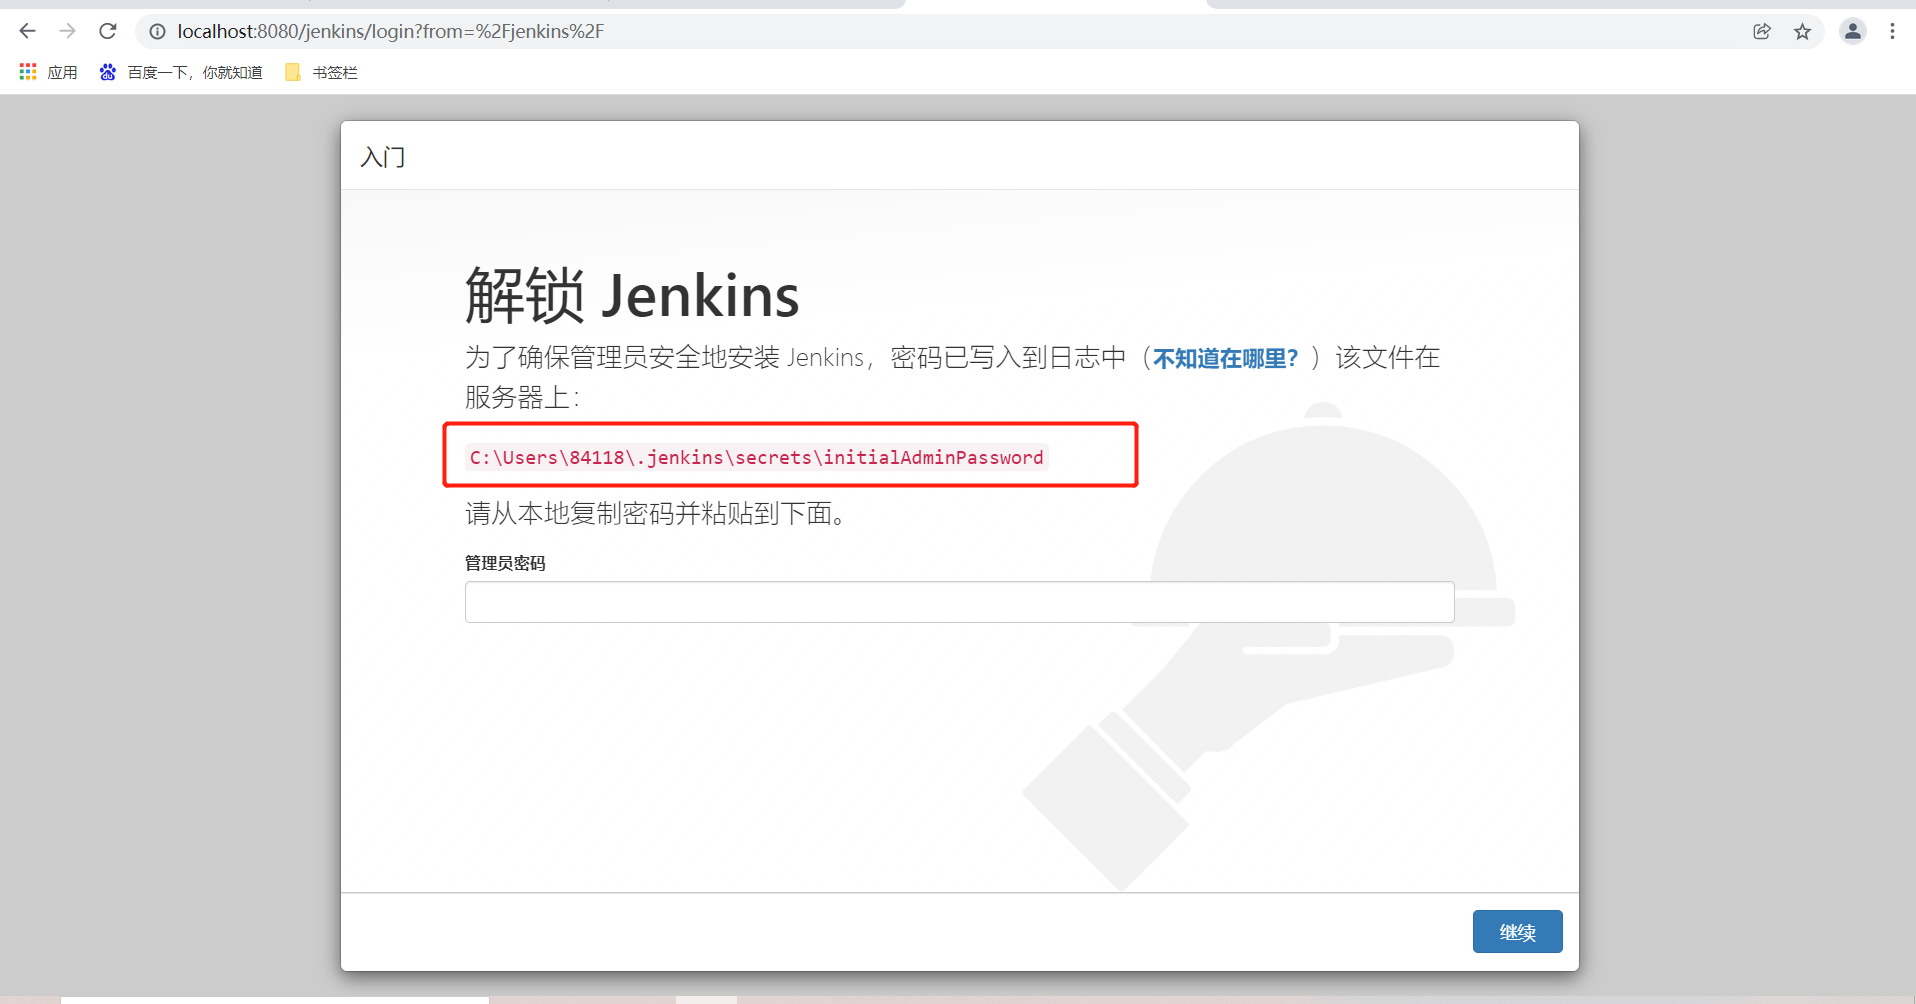The image size is (1916, 1004).
Task: Click the 入门 dialog title
Action: point(383,157)
